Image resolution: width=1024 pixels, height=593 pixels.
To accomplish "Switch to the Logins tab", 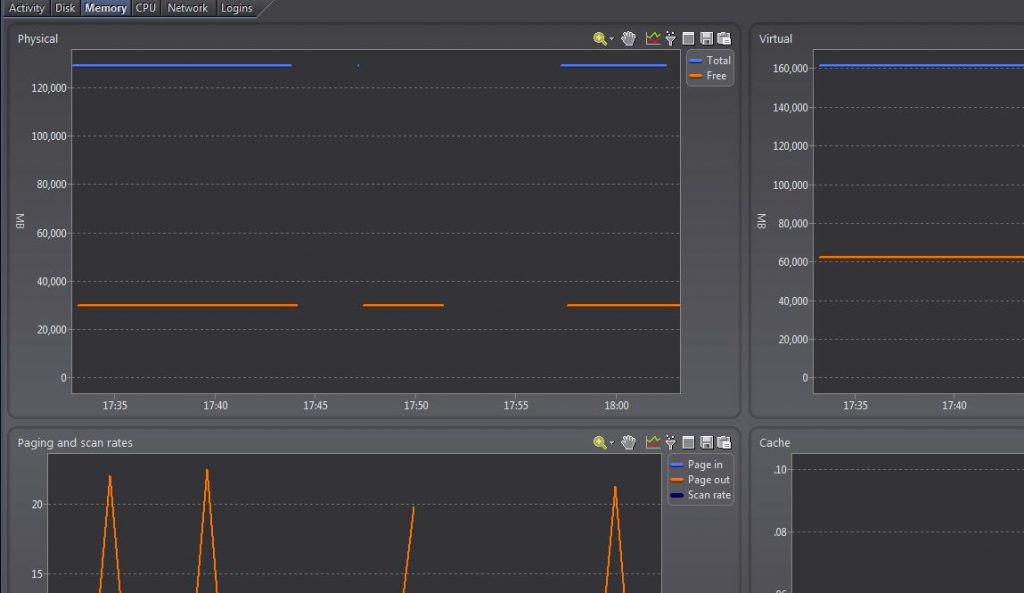I will [236, 8].
